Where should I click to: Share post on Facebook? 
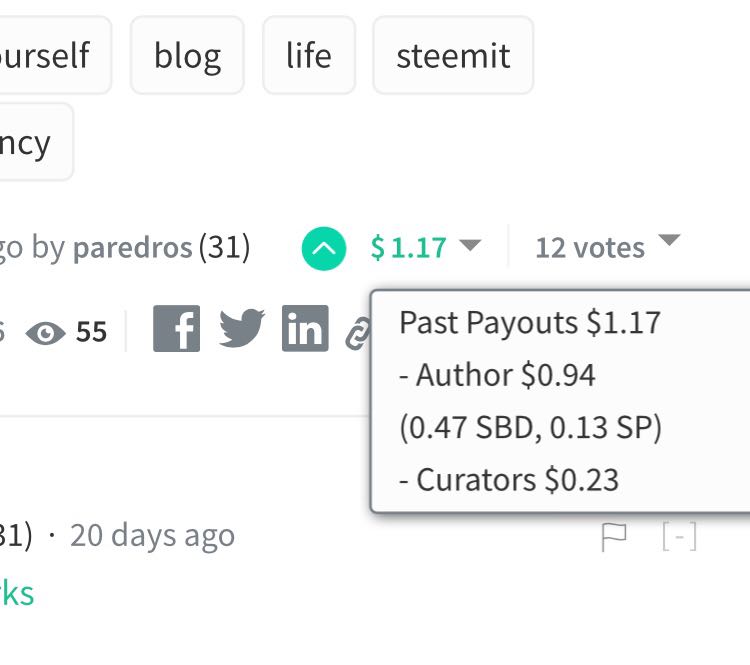tap(176, 329)
